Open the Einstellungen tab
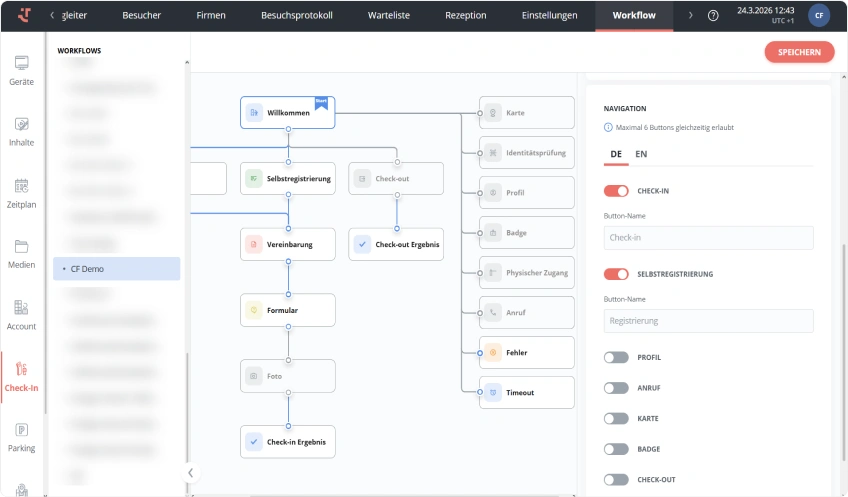848x497 pixels. (549, 16)
